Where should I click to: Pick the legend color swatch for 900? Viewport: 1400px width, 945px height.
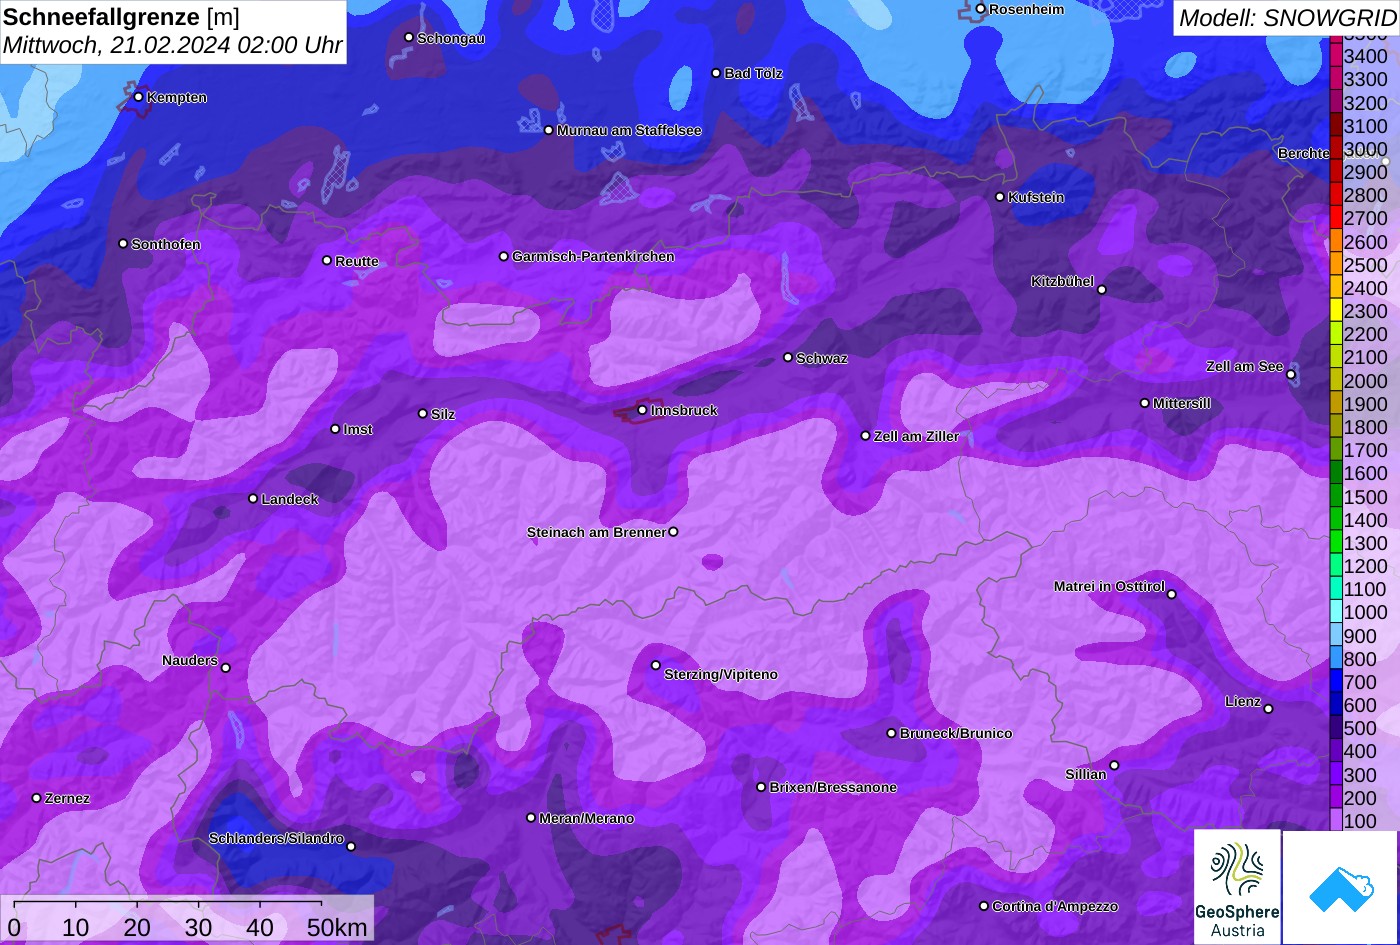[1336, 633]
